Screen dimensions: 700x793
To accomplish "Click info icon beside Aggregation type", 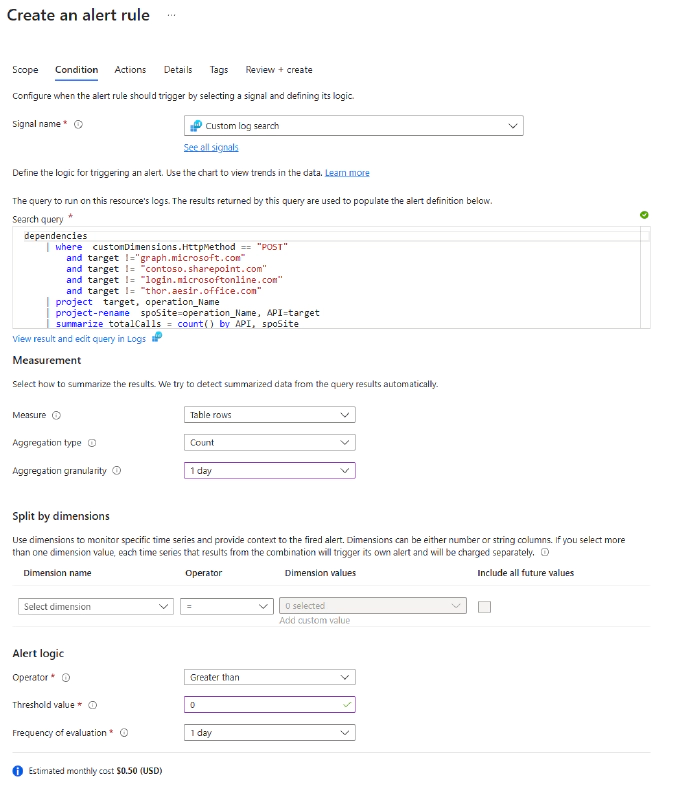I will tap(92, 443).
